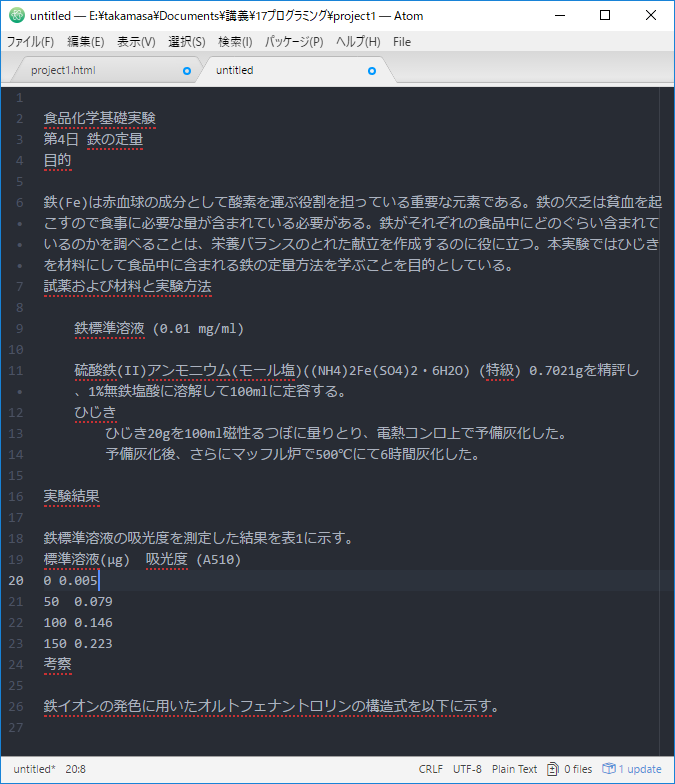Open the 表示(V) menu
The image size is (675, 784).
pos(136,42)
